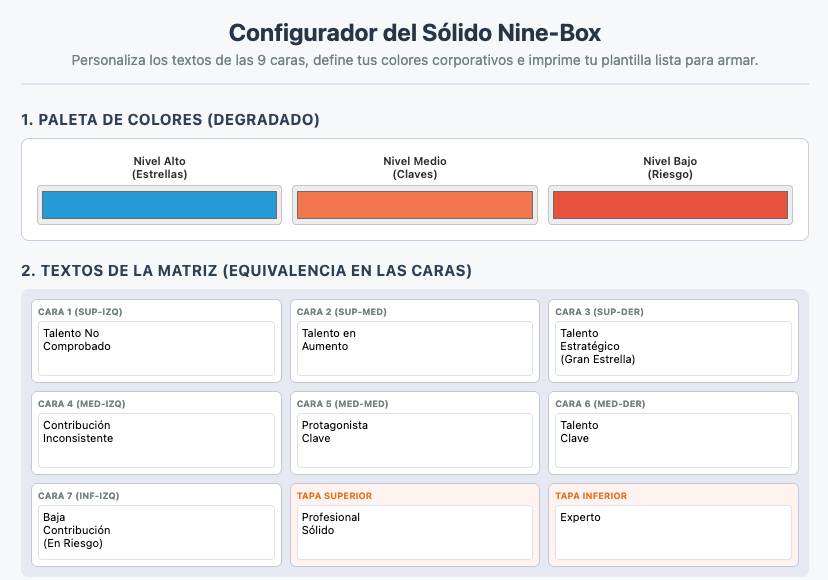Click the 'Personaliza los textos de las 9 caras' subtitle
Viewport: 828px width, 580px height.
(x=415, y=60)
